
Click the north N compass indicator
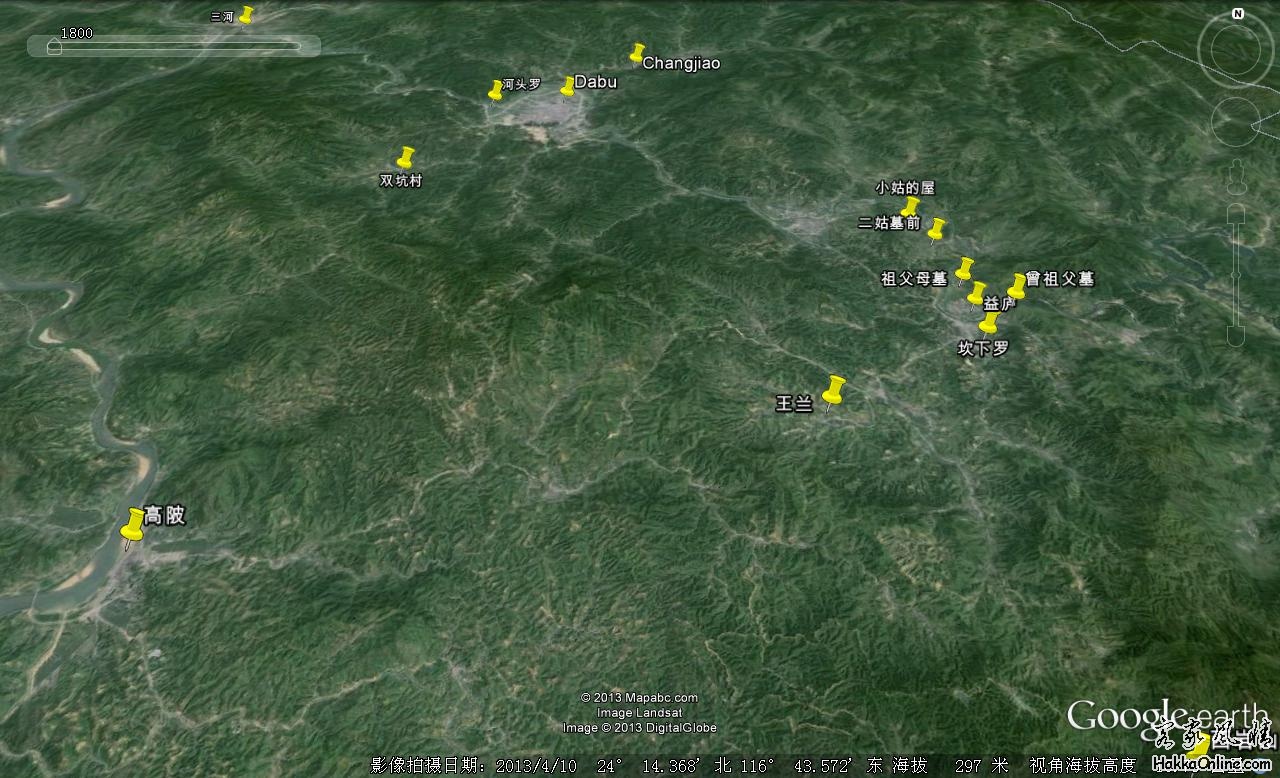tap(1238, 14)
